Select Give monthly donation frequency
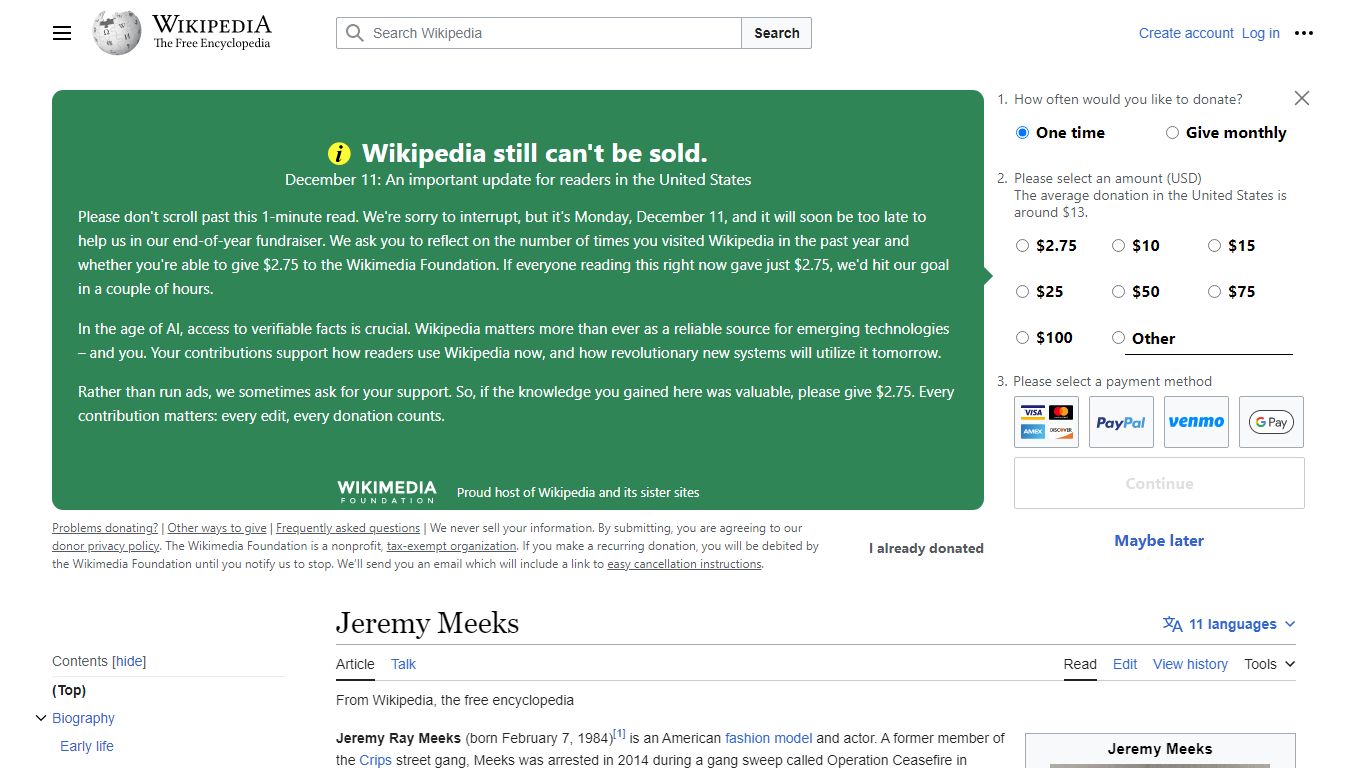The height and width of the screenshot is (768, 1366). [x=1172, y=132]
